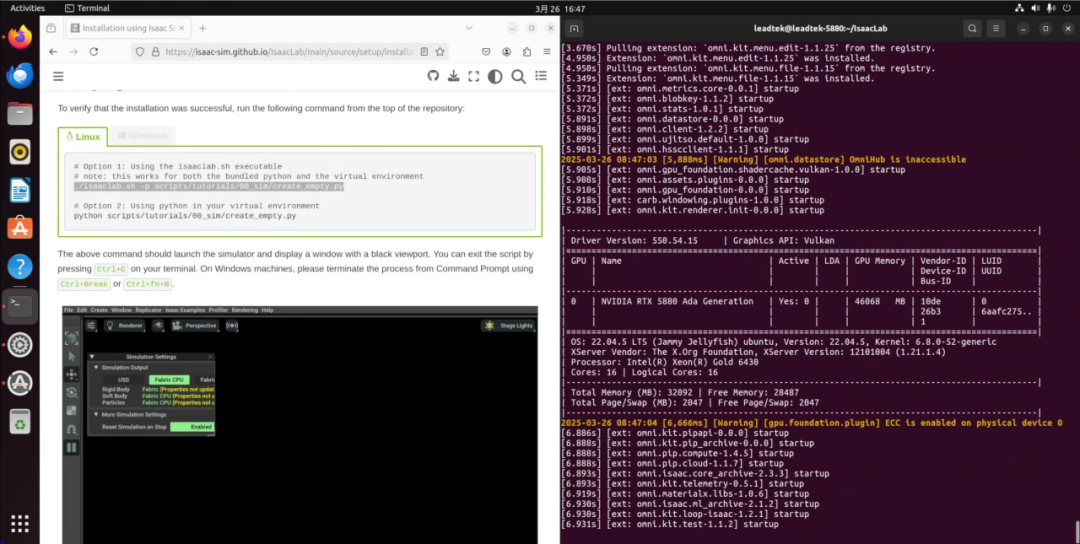Bookmark this page with the star
This screenshot has width=1080, height=544.
pos(440,52)
